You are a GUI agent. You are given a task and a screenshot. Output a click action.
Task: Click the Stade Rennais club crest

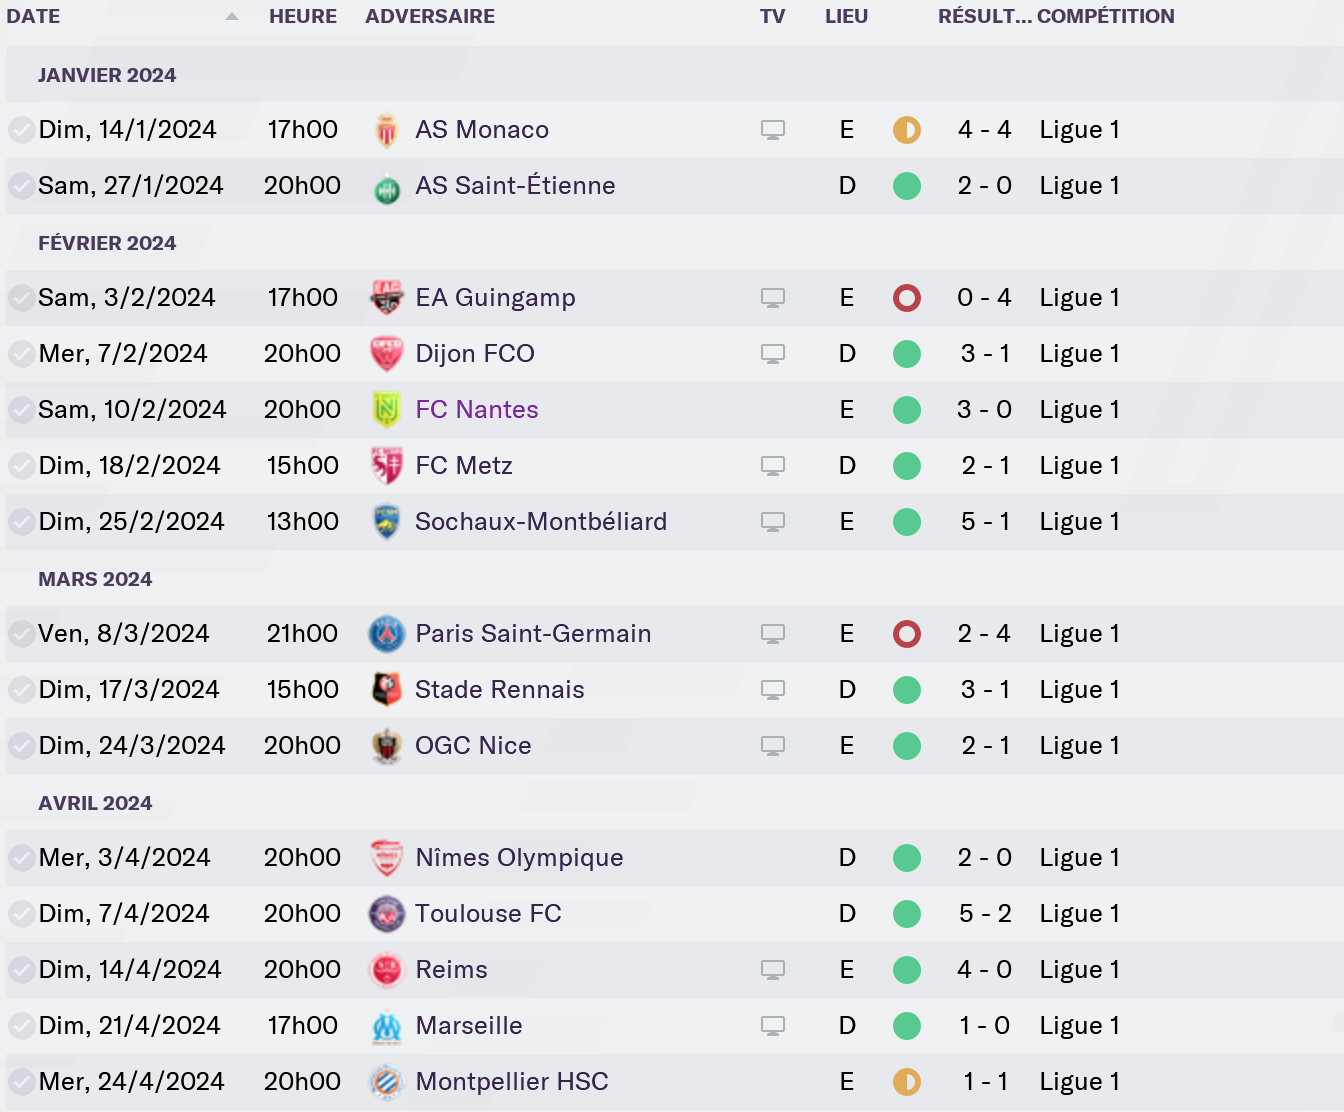point(387,690)
